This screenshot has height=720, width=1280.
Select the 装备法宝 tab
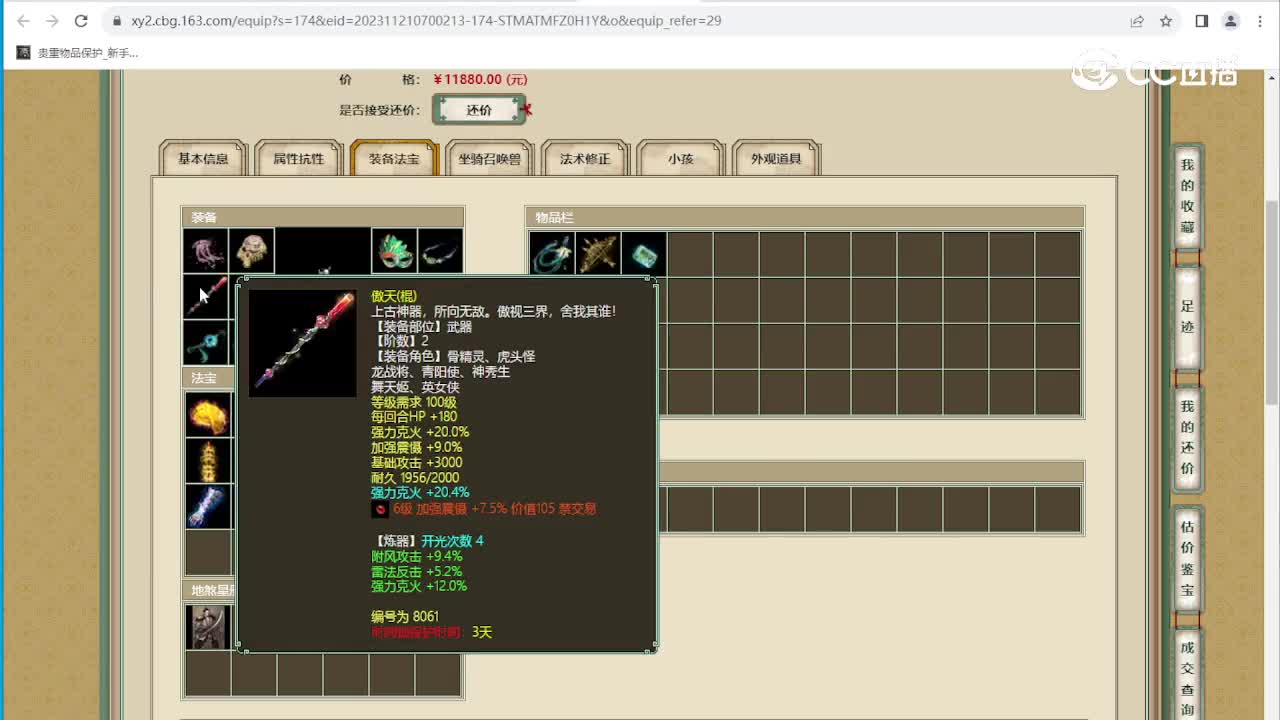pyautogui.click(x=394, y=158)
